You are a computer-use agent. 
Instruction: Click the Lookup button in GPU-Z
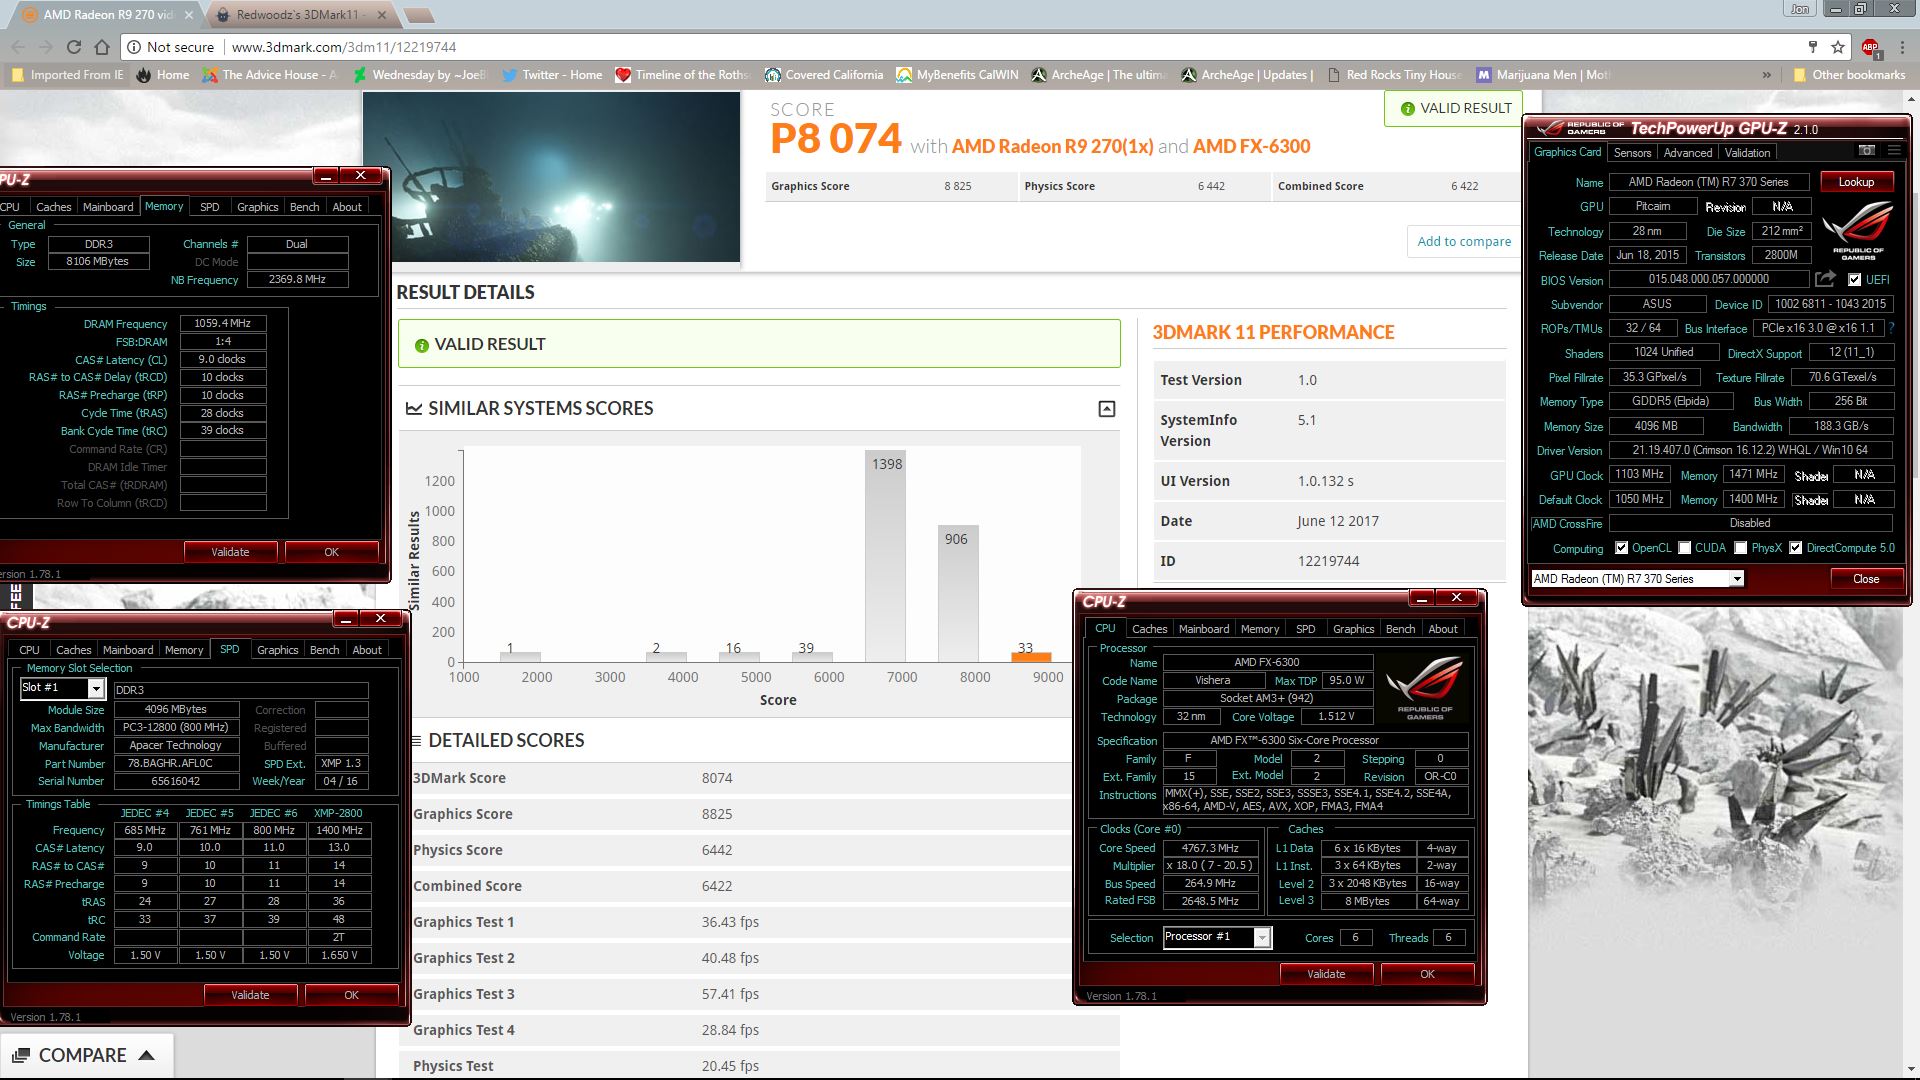click(1856, 182)
